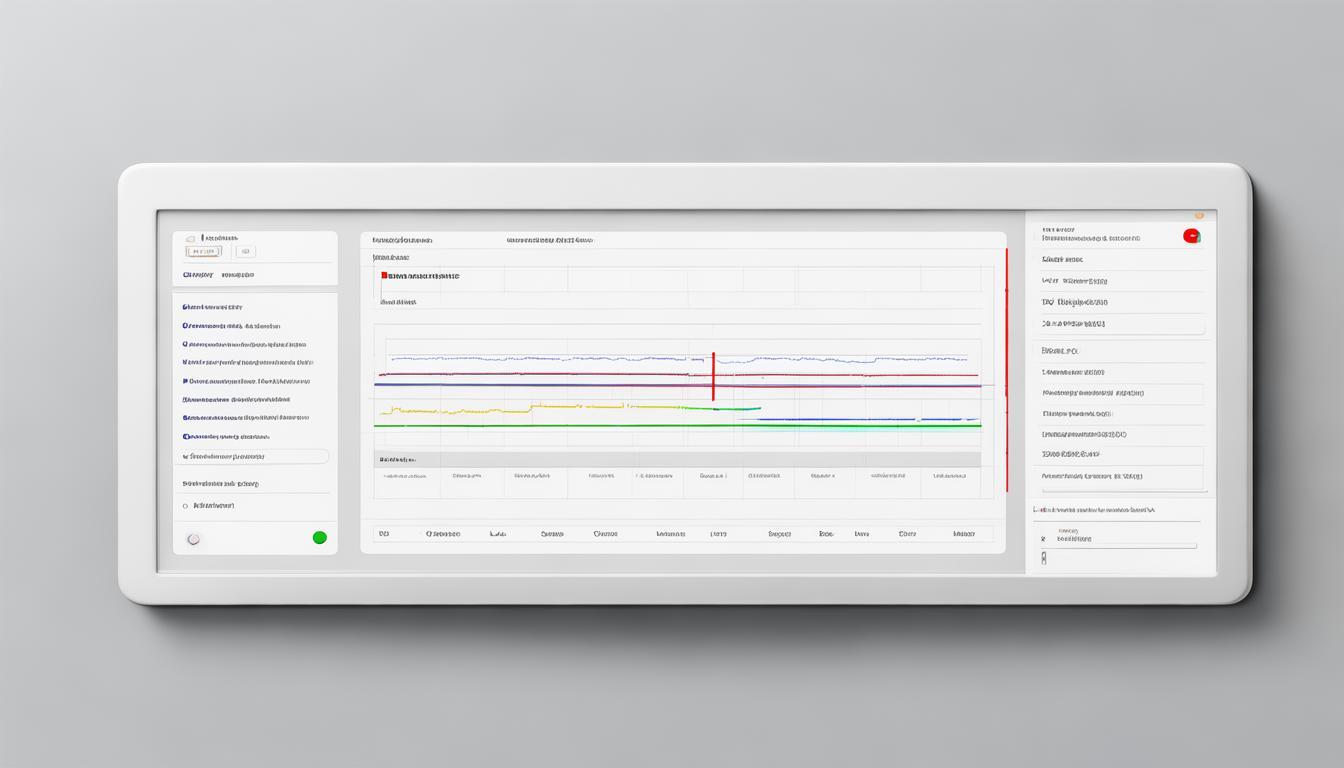Viewport: 1344px width, 768px height.
Task: Click the first entry in the chart's bottom row
Action: (384, 534)
